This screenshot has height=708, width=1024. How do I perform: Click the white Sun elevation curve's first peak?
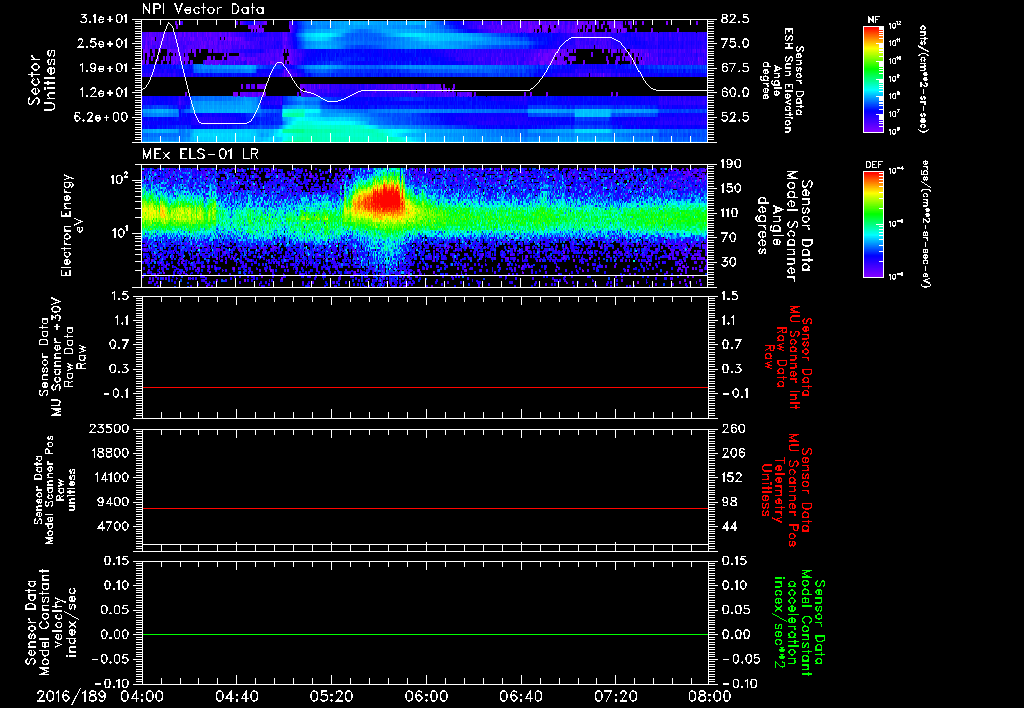(170, 24)
